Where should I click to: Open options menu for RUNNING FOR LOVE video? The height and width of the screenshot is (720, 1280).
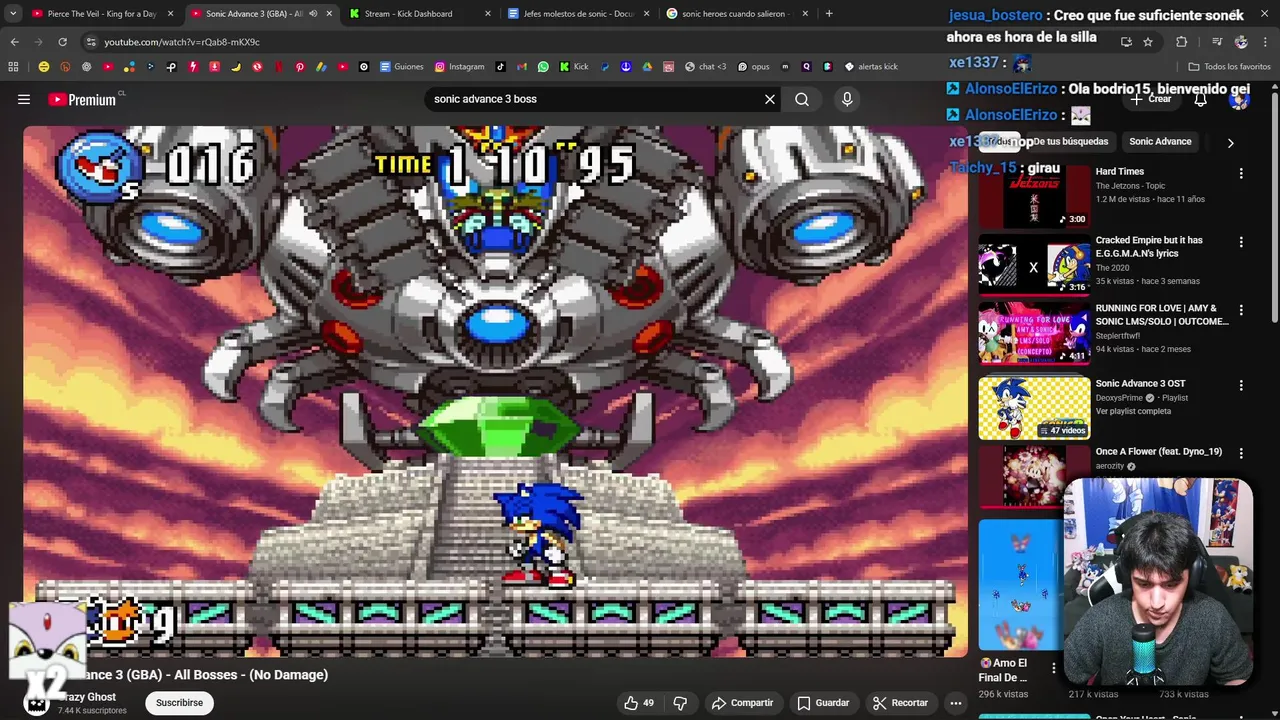[1241, 310]
